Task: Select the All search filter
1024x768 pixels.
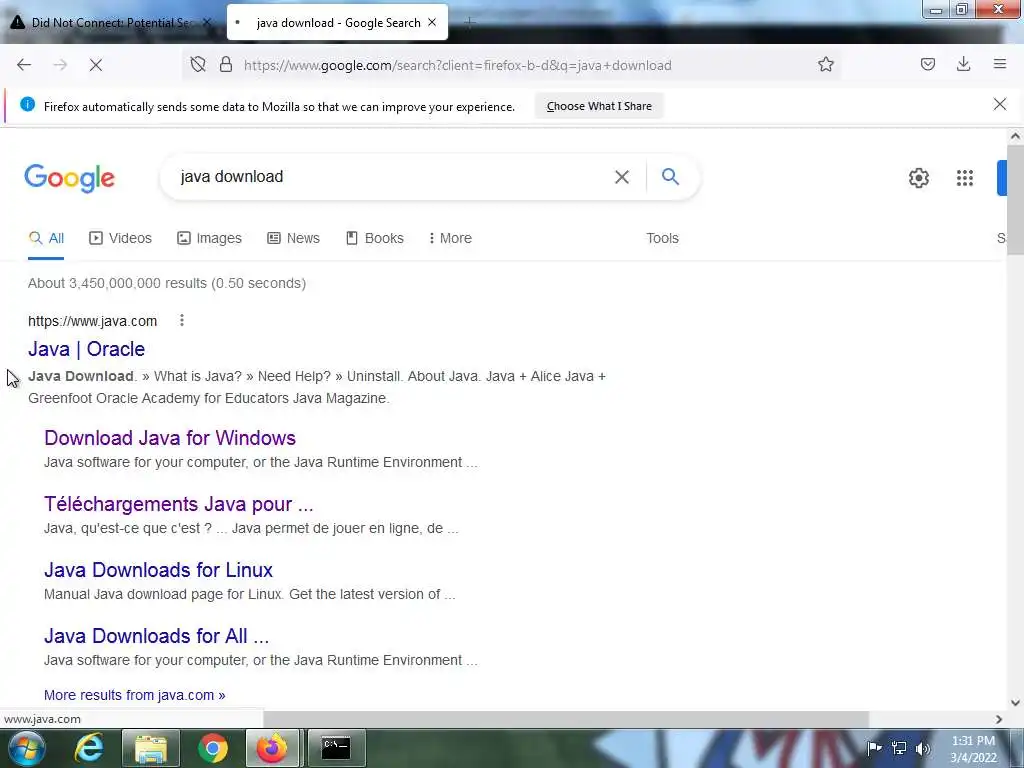Action: (x=46, y=238)
